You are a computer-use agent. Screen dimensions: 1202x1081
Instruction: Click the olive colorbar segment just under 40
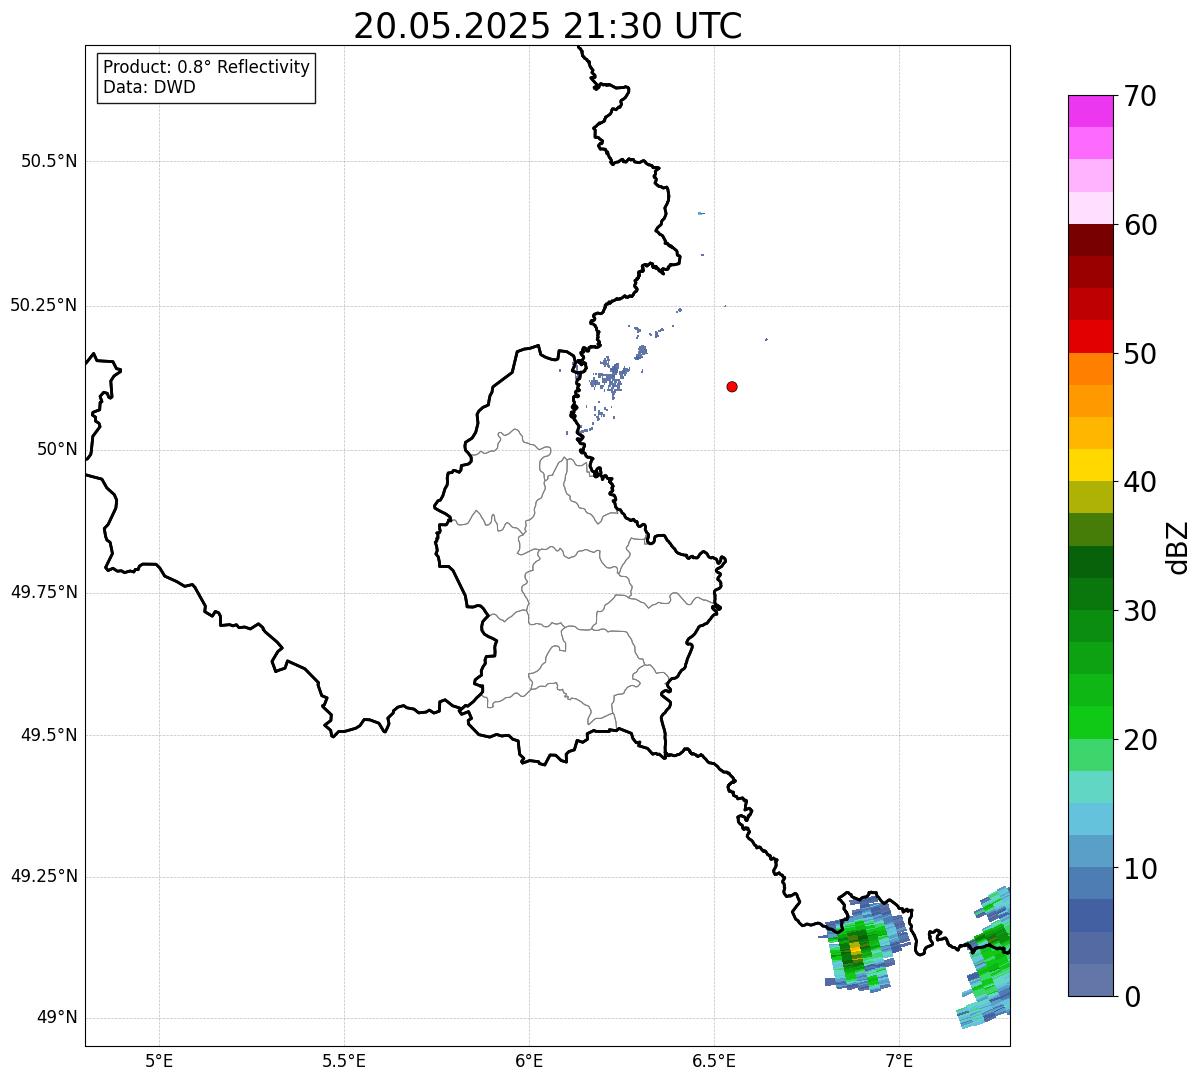pos(1090,497)
